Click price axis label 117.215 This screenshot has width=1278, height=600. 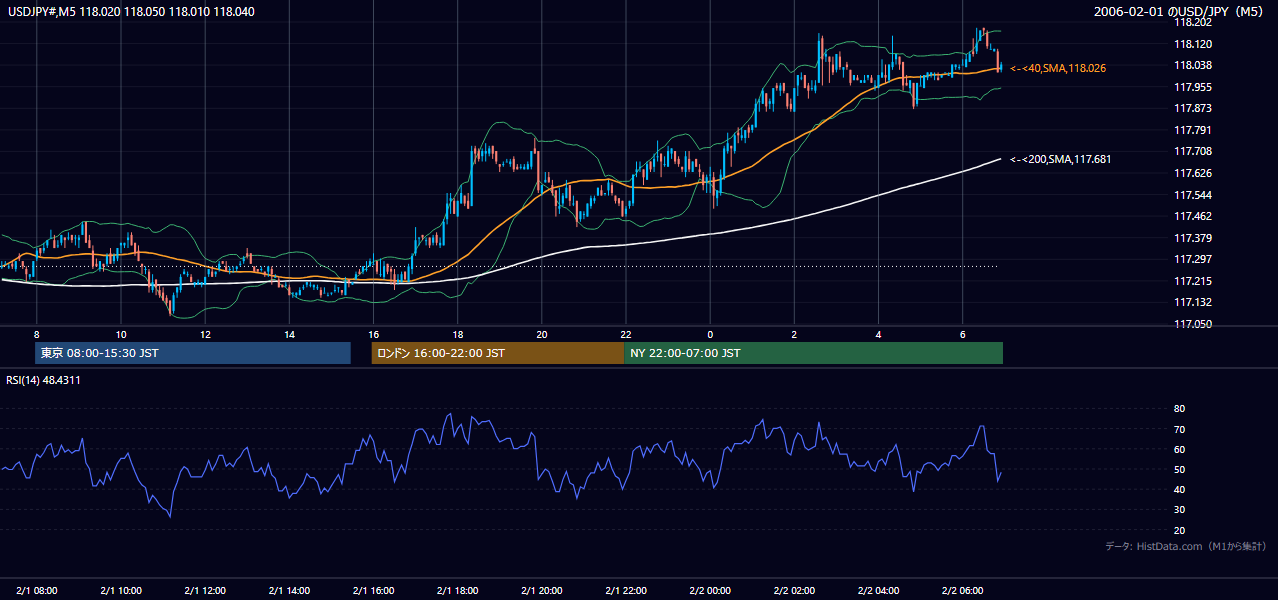1194,281
